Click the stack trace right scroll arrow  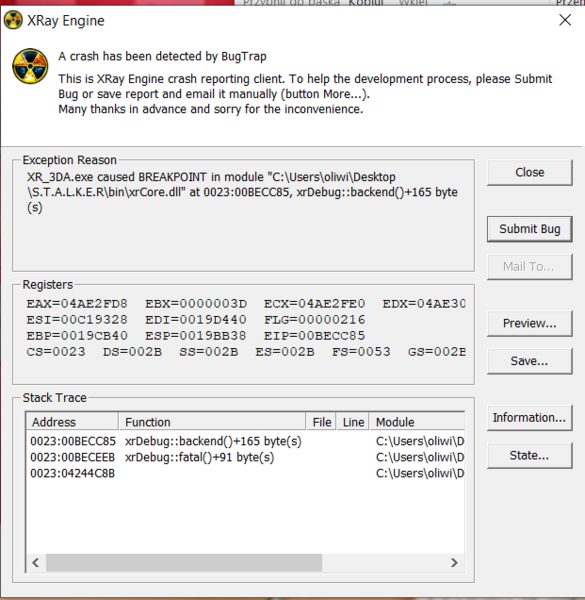pos(454,562)
